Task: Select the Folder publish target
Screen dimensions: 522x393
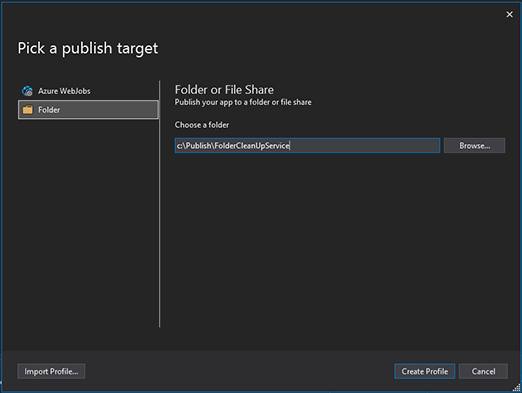Action: point(88,110)
